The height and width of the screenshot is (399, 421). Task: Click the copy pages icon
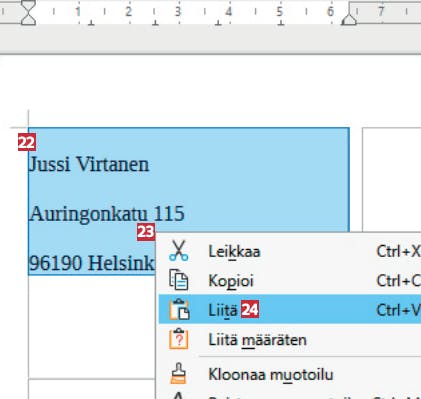(x=179, y=280)
